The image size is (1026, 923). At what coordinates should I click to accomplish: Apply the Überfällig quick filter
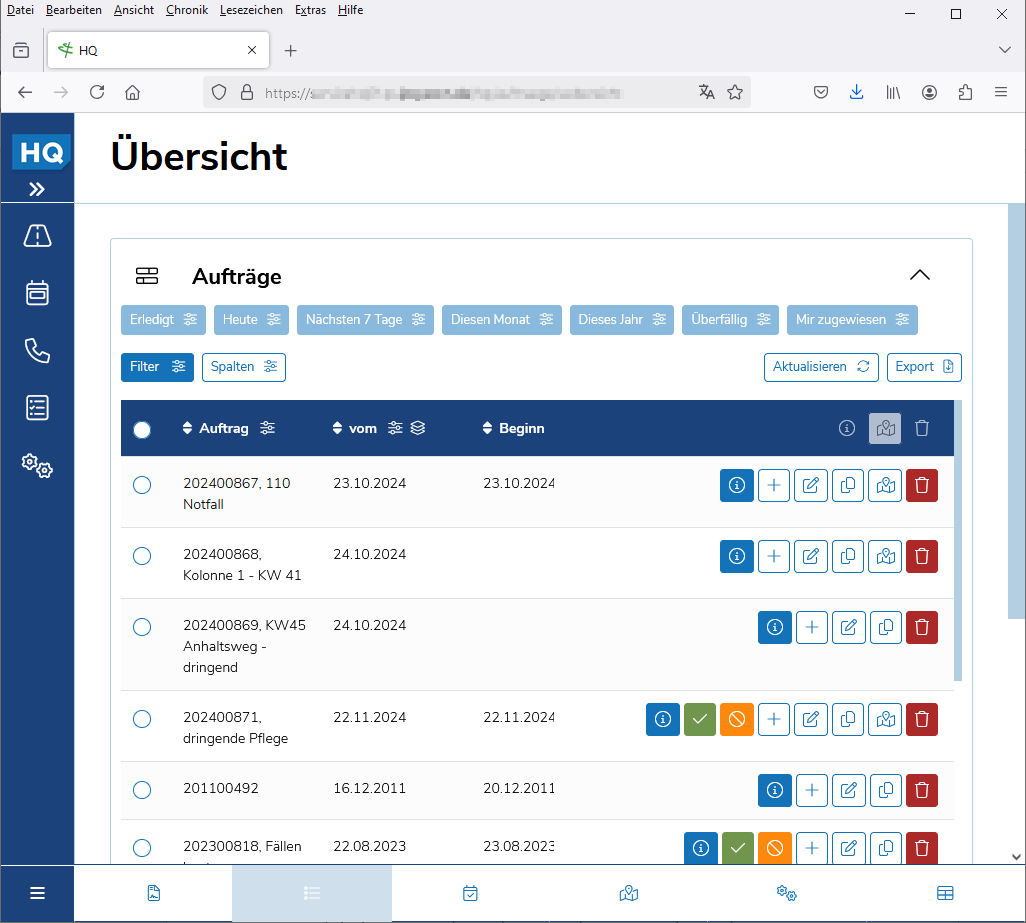730,320
